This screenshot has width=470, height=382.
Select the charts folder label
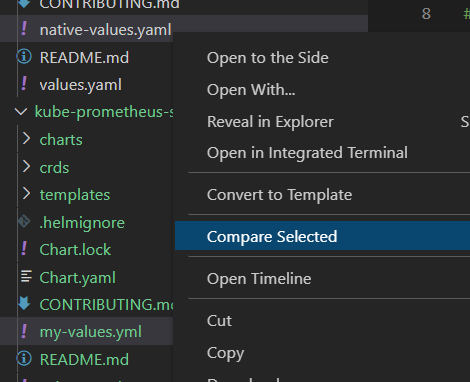click(x=61, y=140)
